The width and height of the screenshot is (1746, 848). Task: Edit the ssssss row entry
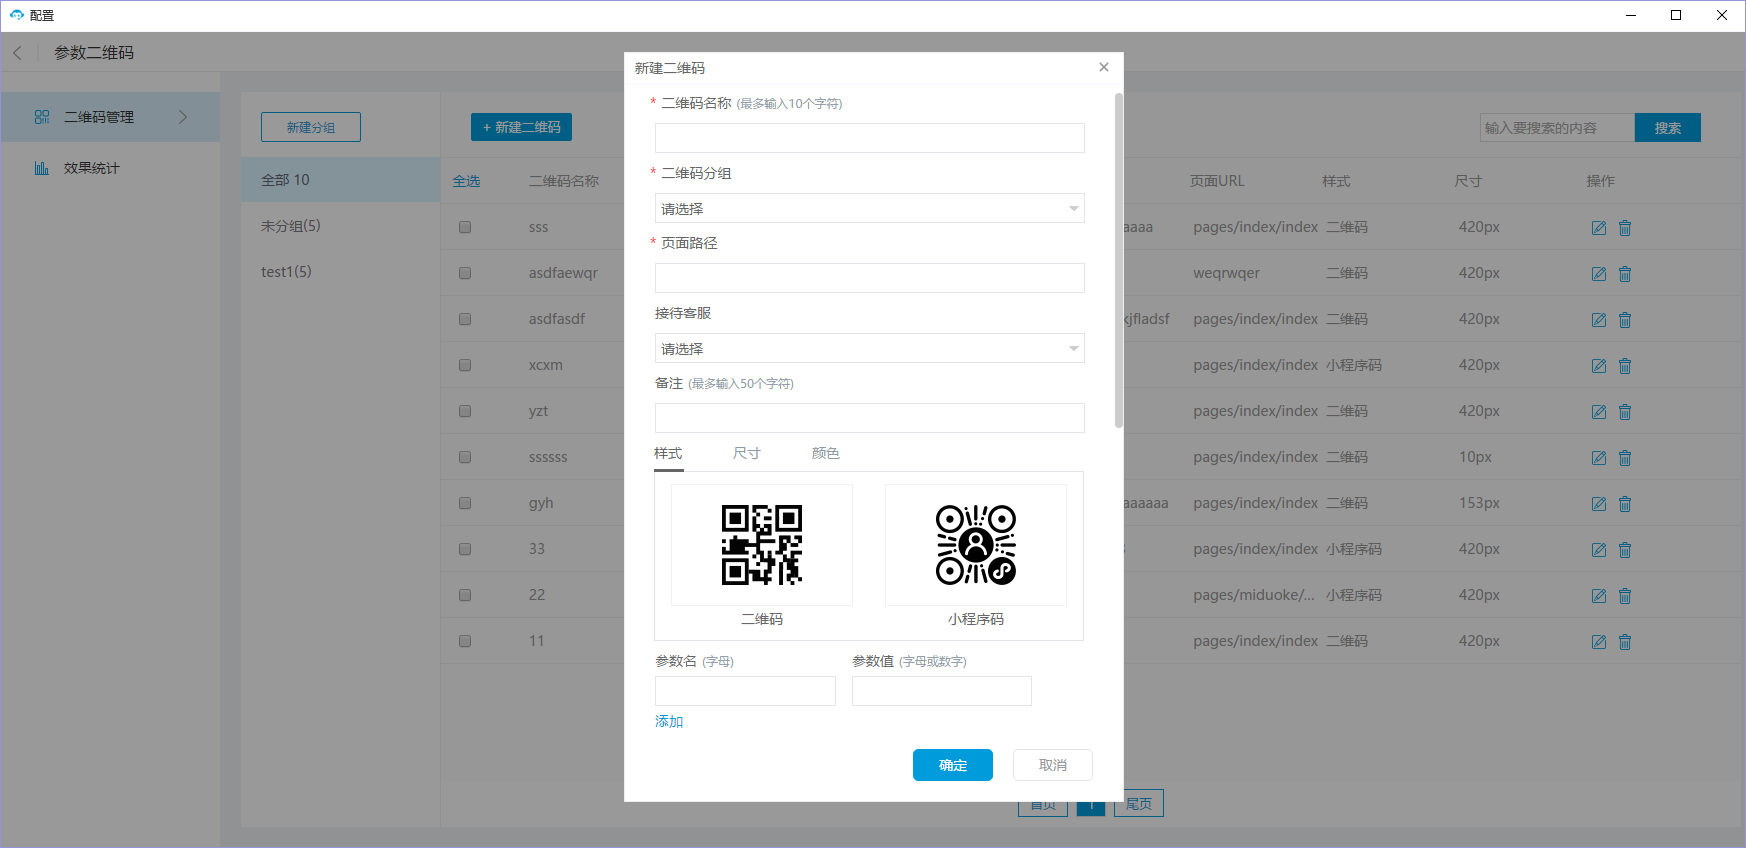click(1599, 458)
